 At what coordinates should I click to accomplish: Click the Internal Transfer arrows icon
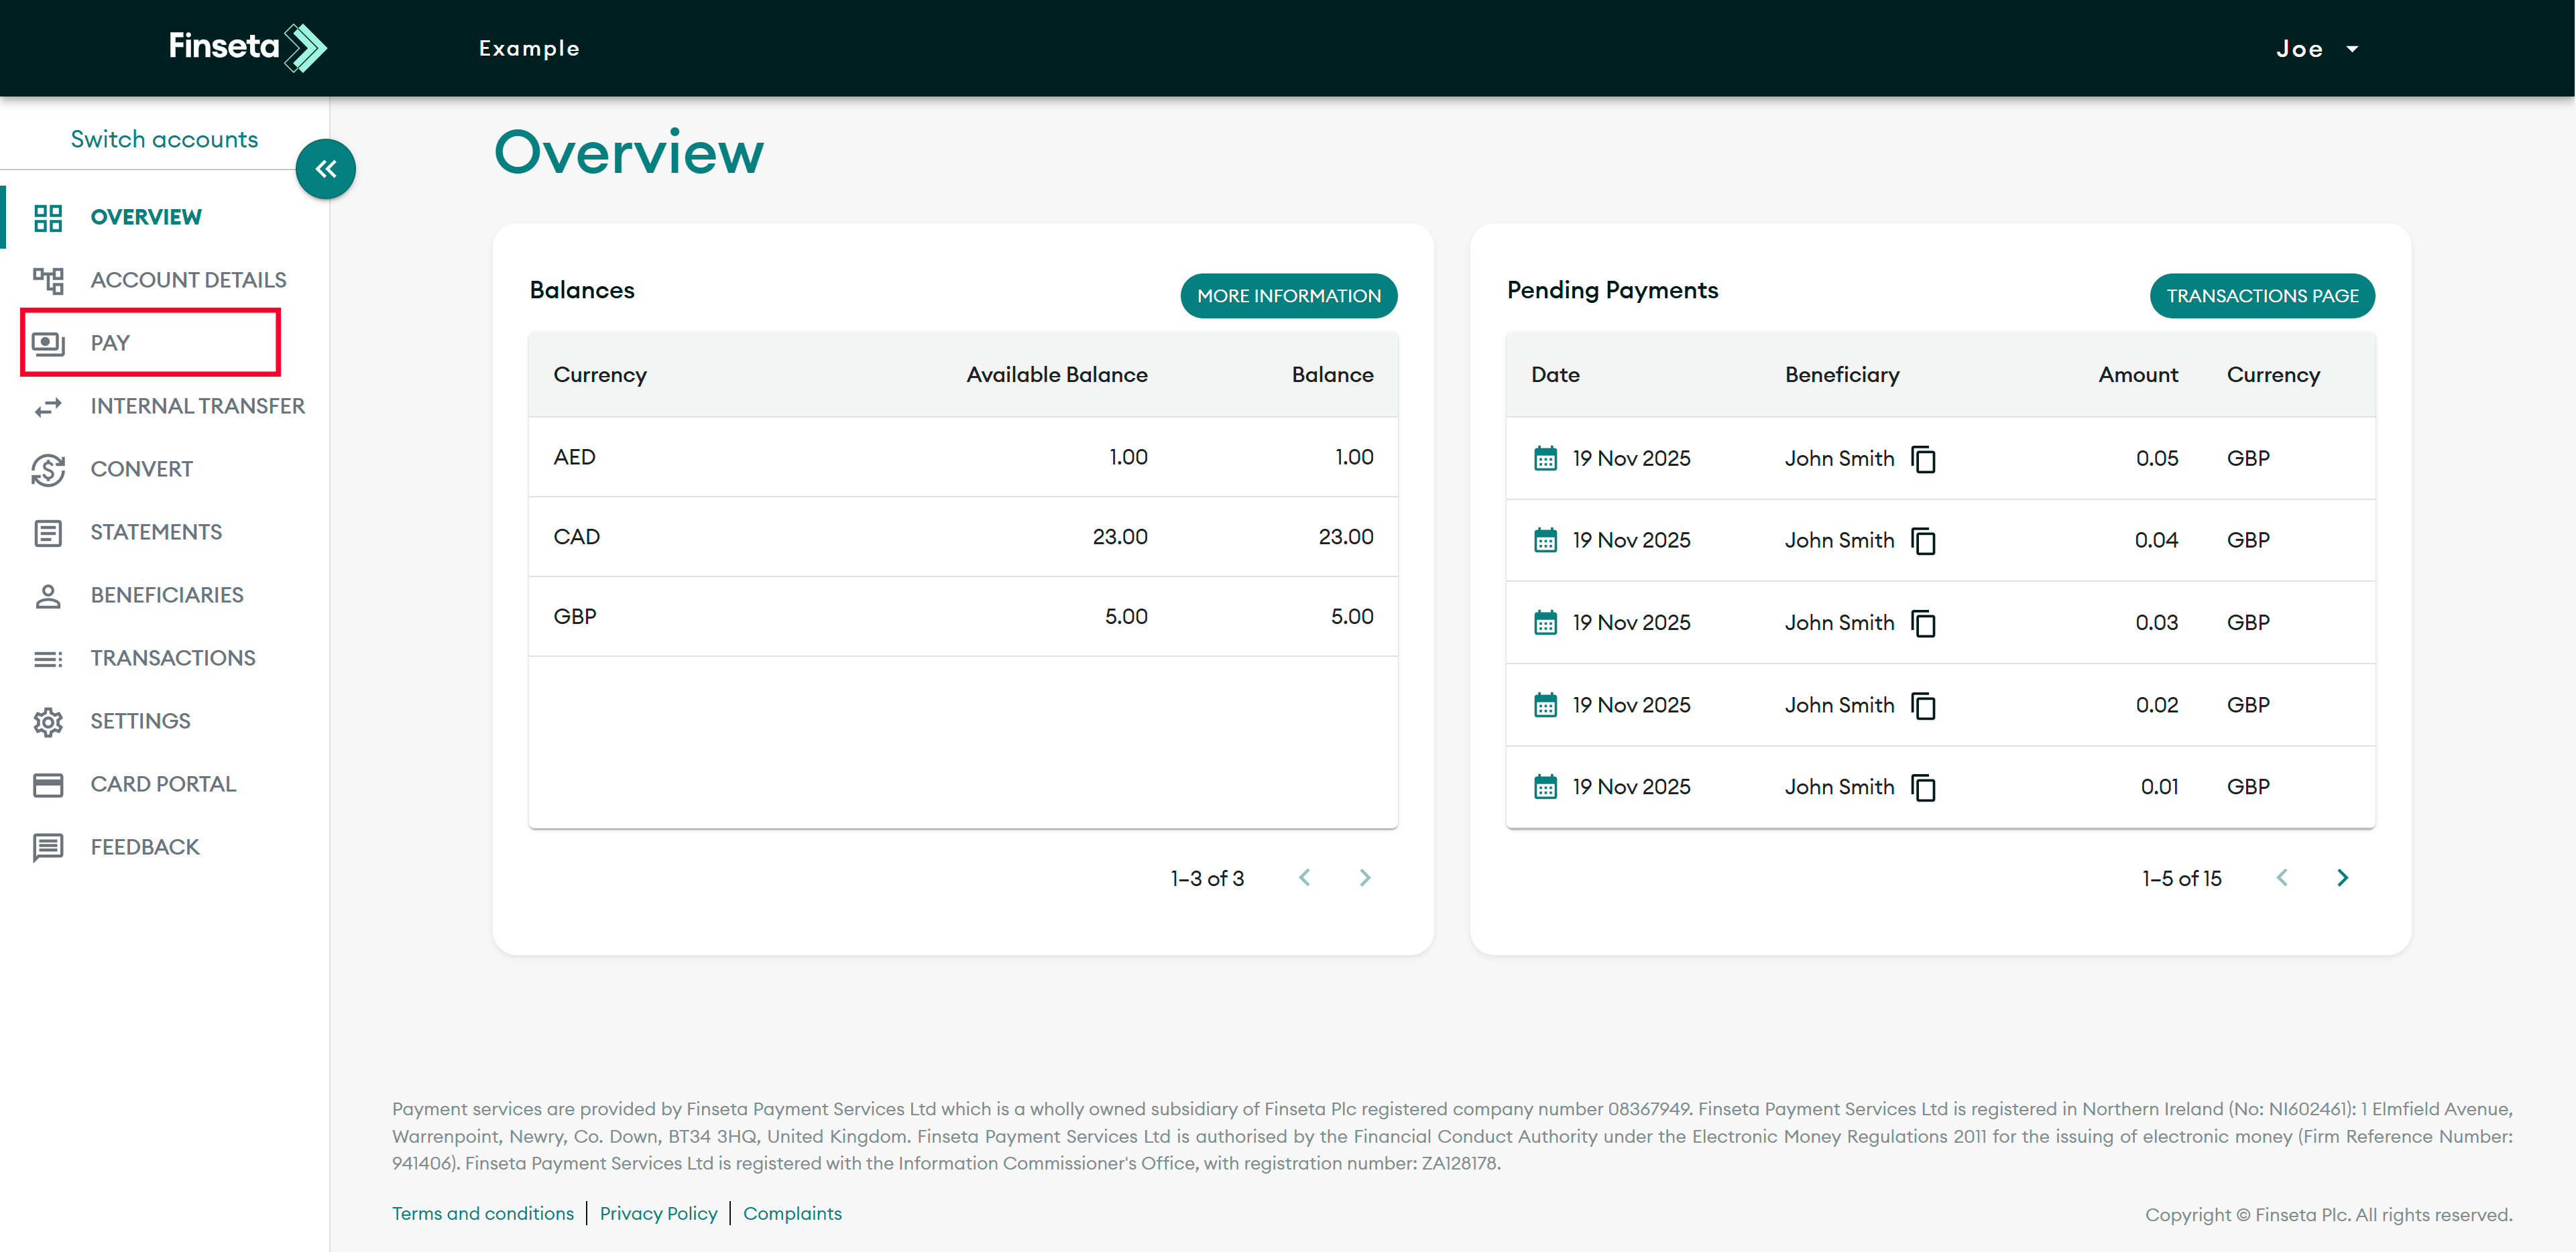click(48, 406)
